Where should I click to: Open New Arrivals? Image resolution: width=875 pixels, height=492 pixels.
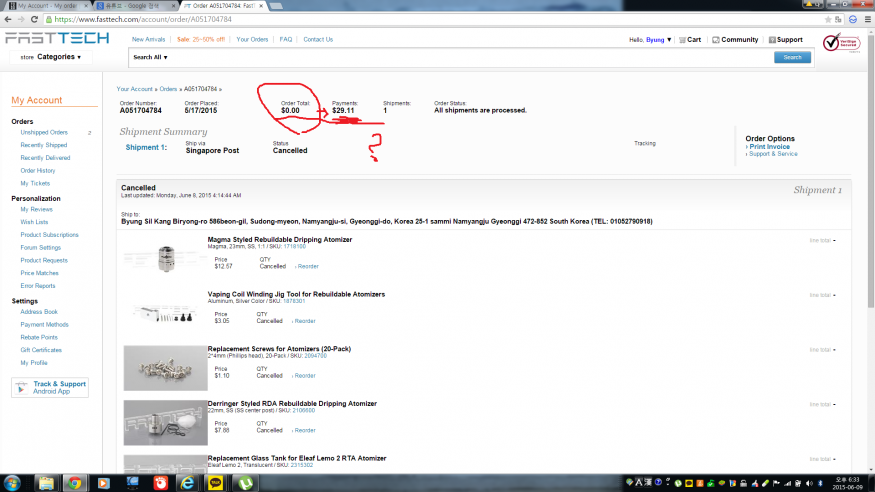point(148,40)
